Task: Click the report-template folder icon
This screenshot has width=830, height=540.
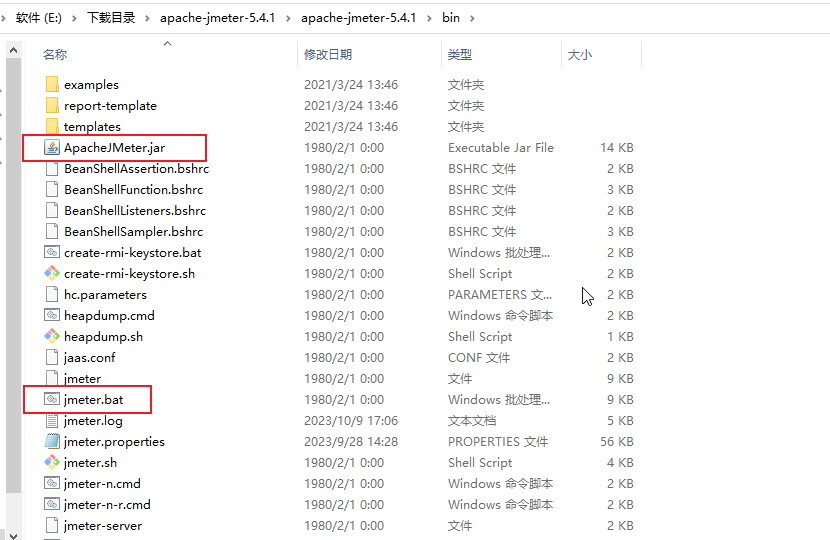Action: tap(52, 105)
